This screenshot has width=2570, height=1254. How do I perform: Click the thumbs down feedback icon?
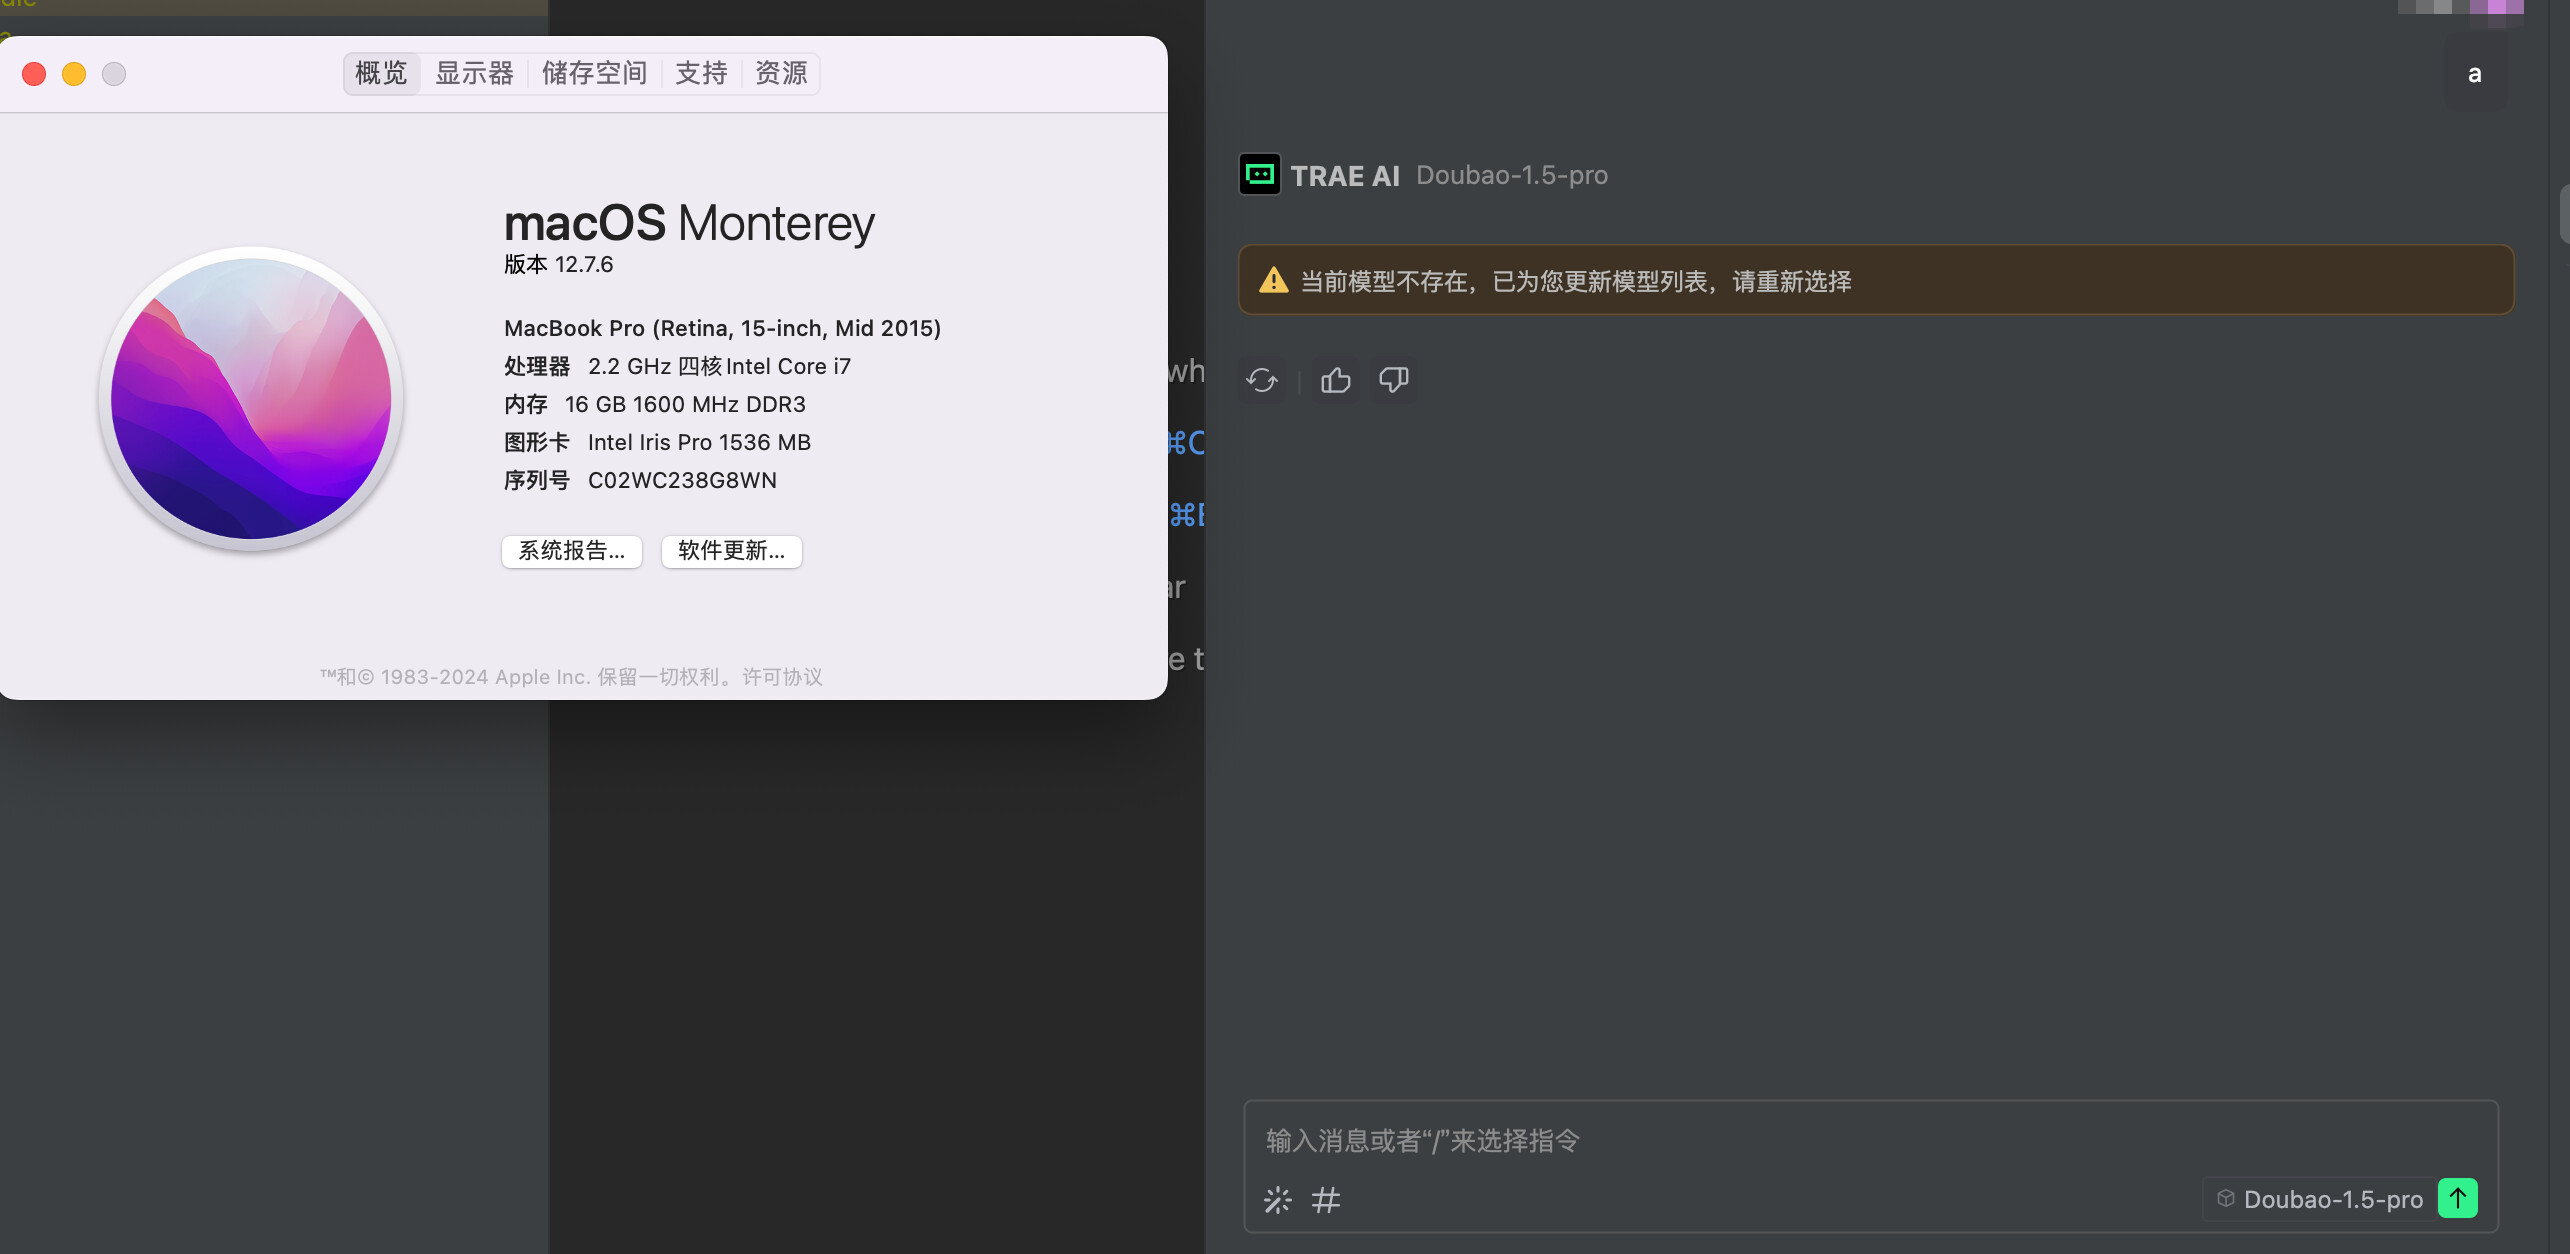[x=1393, y=380]
